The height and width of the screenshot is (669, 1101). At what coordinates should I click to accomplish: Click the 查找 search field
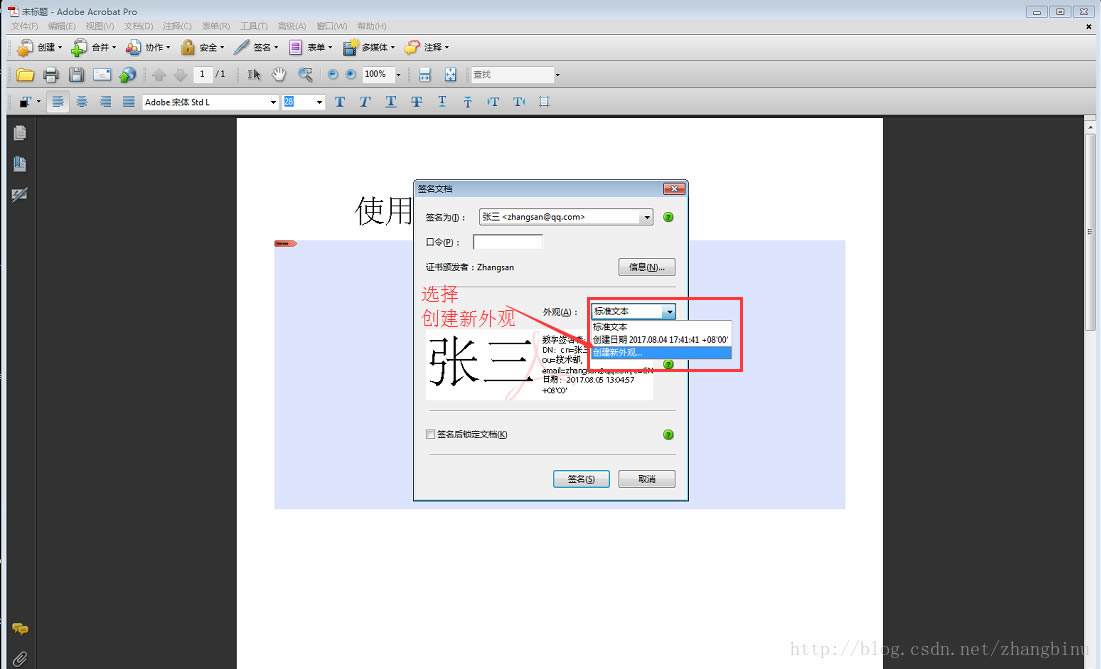point(513,74)
